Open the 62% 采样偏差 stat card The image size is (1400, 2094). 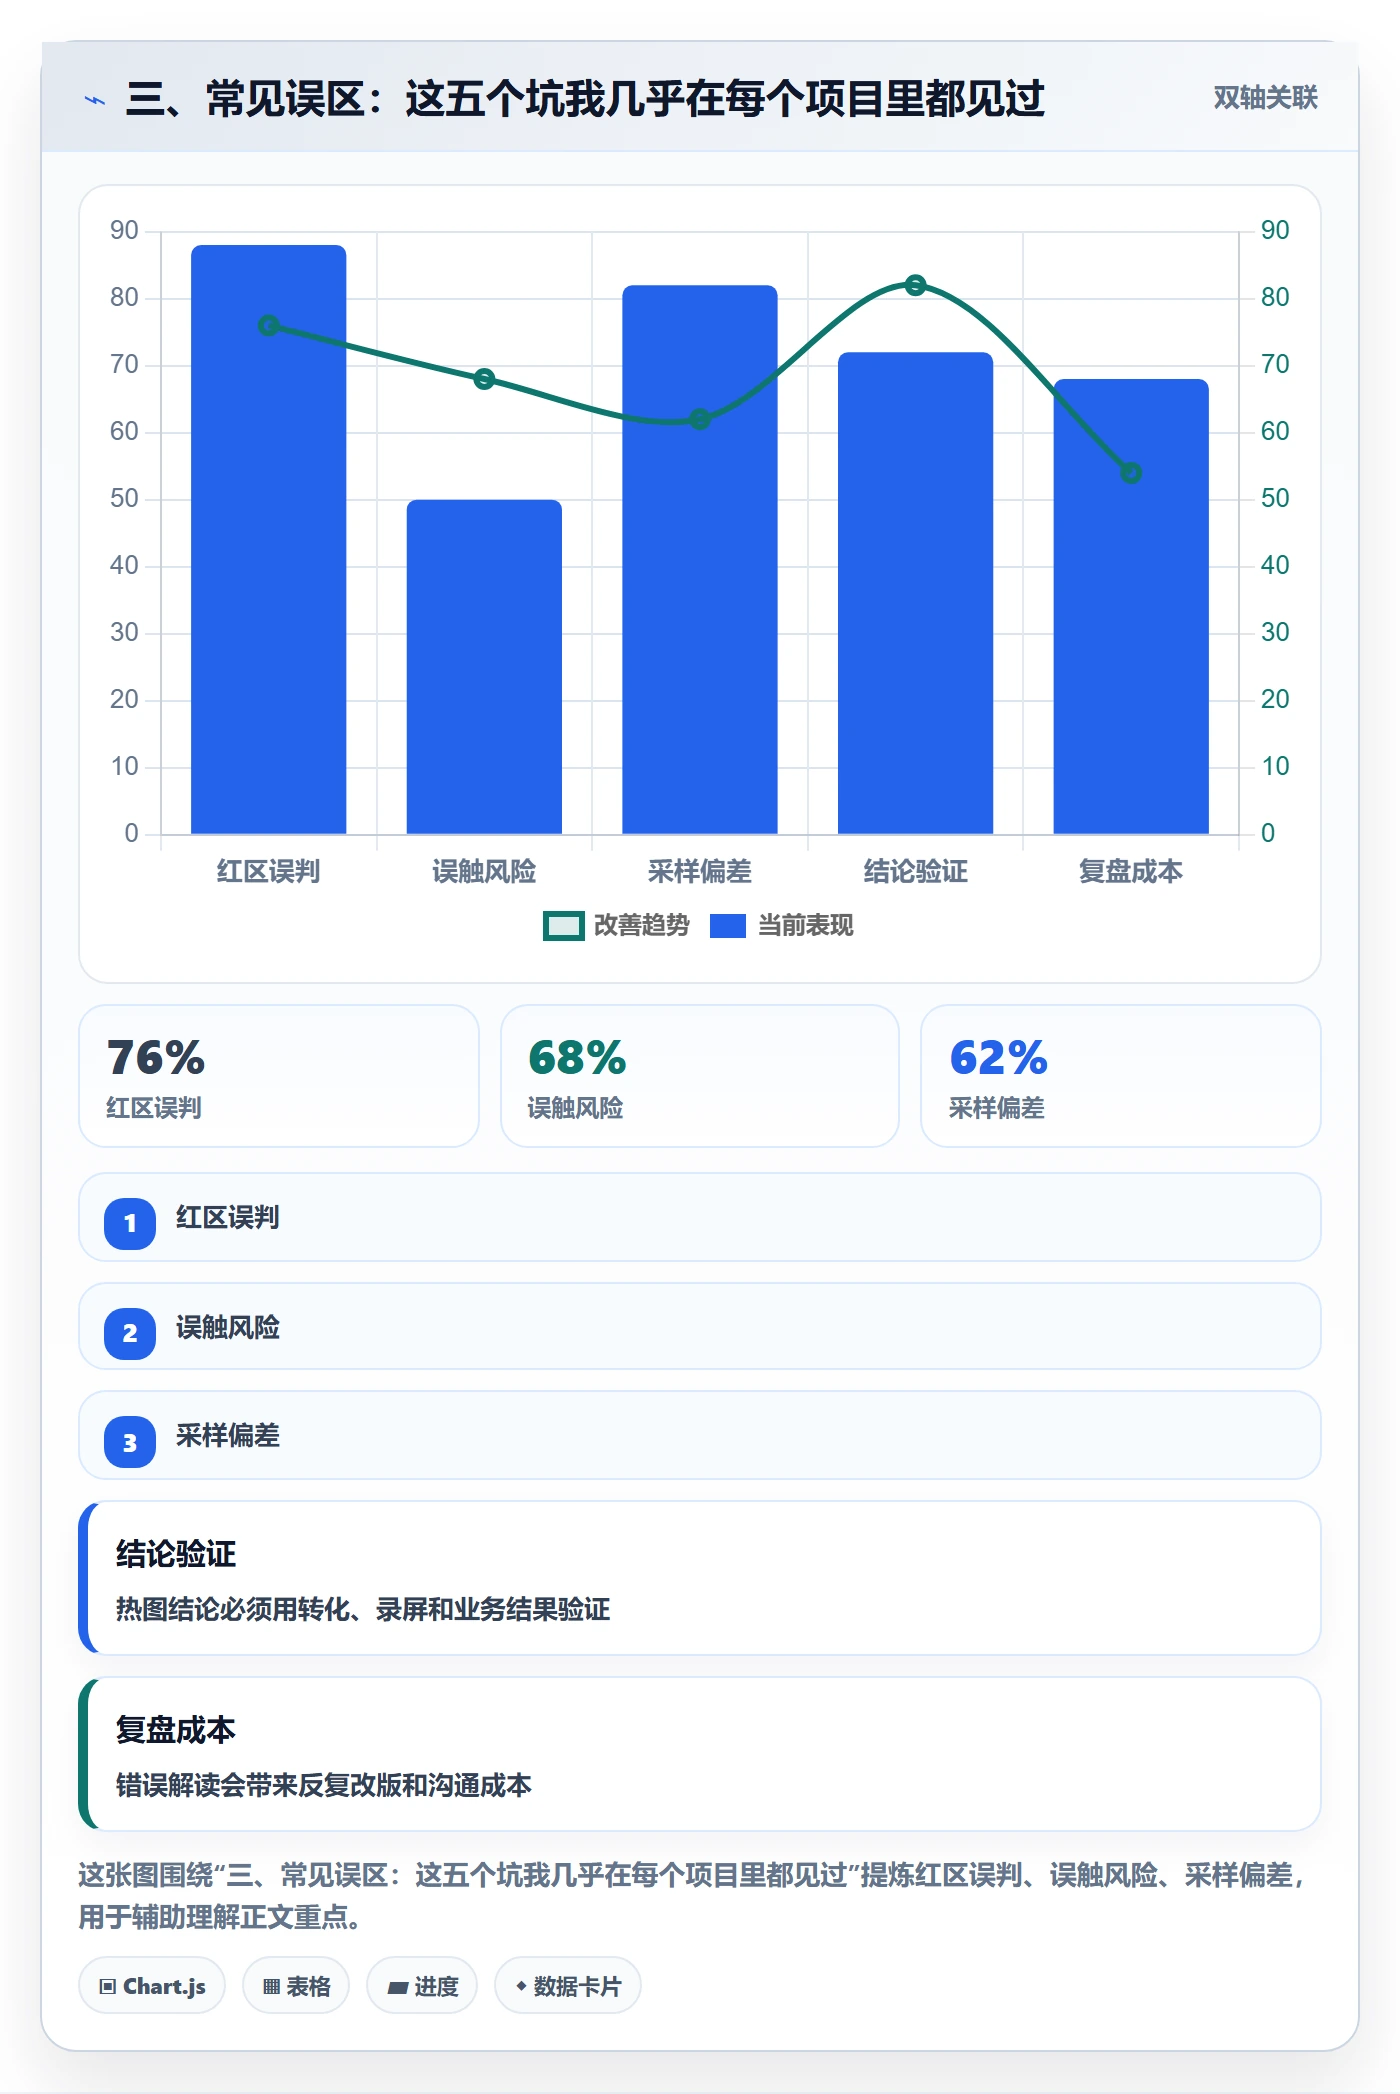click(x=1121, y=1076)
